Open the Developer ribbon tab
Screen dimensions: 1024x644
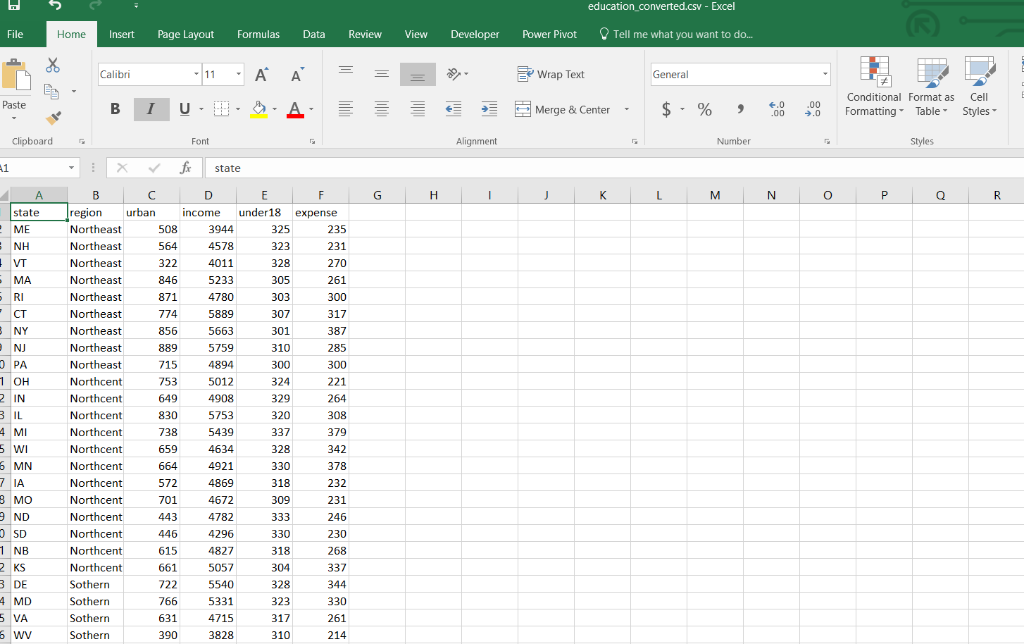[475, 33]
